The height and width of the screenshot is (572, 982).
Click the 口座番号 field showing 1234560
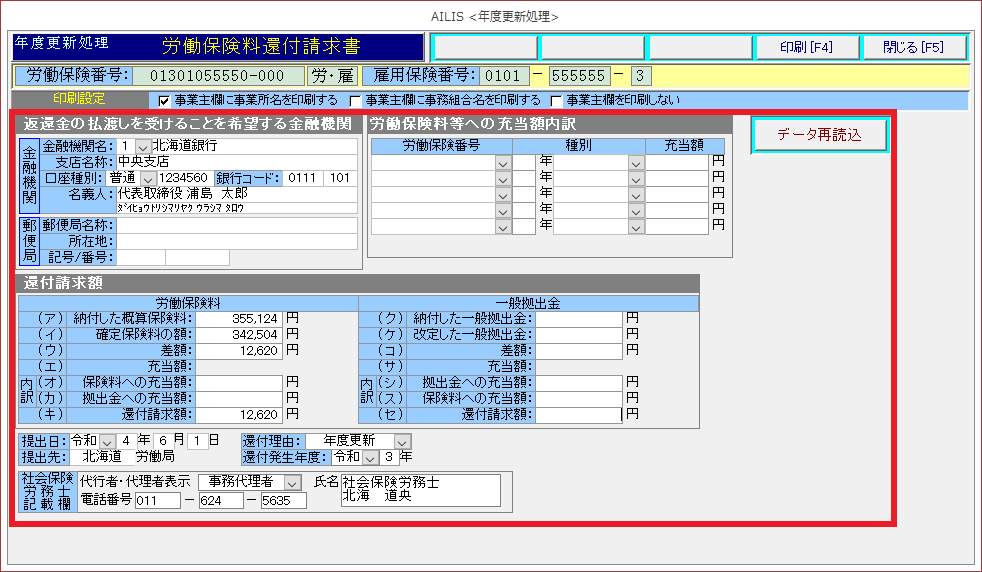coord(184,178)
